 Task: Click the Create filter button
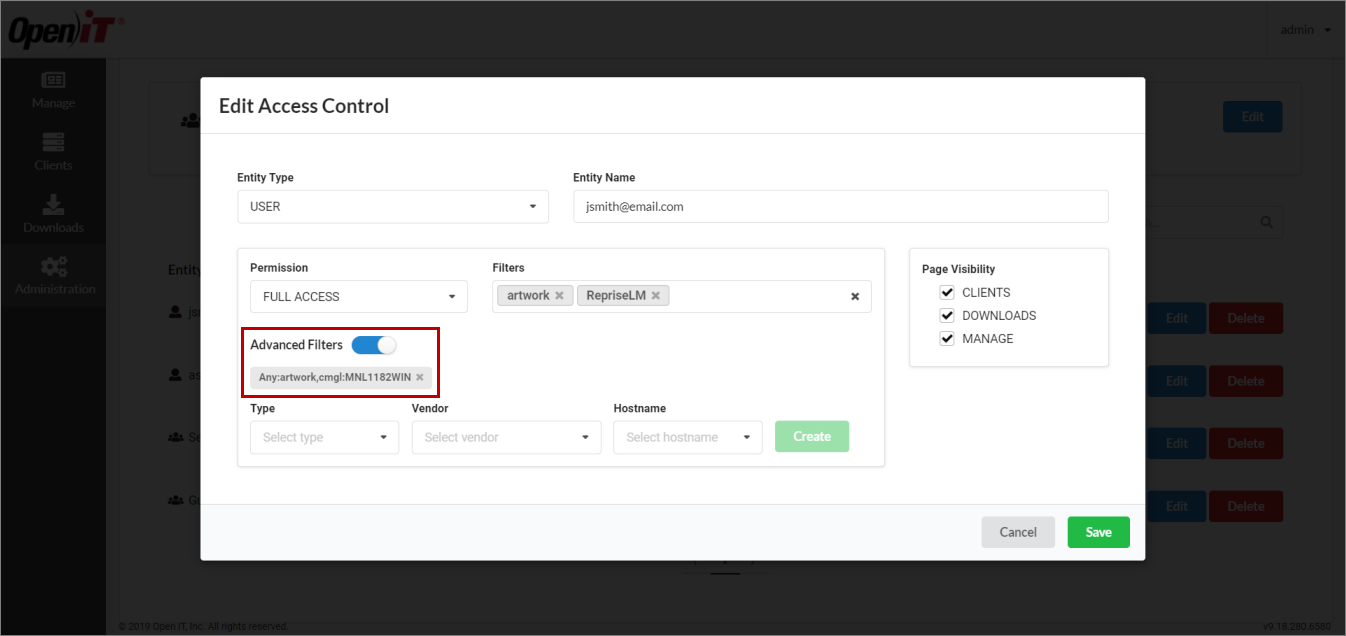(x=812, y=437)
